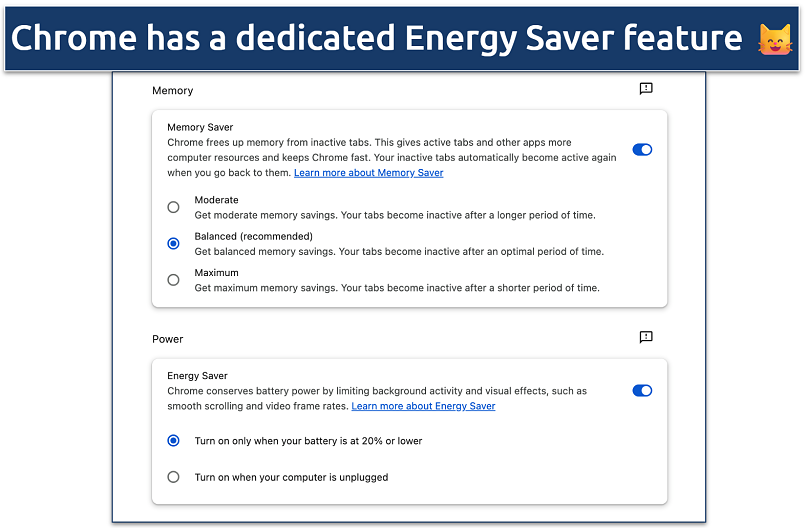The image size is (806, 528).
Task: Click the Memory Saver card title
Action: [x=200, y=127]
